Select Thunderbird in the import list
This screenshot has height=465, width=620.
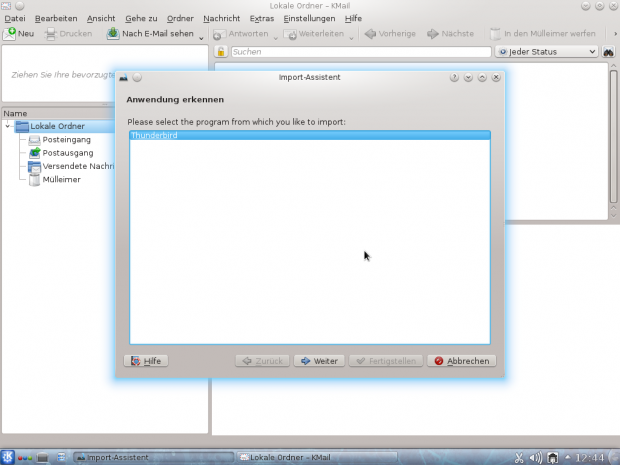click(x=310, y=135)
